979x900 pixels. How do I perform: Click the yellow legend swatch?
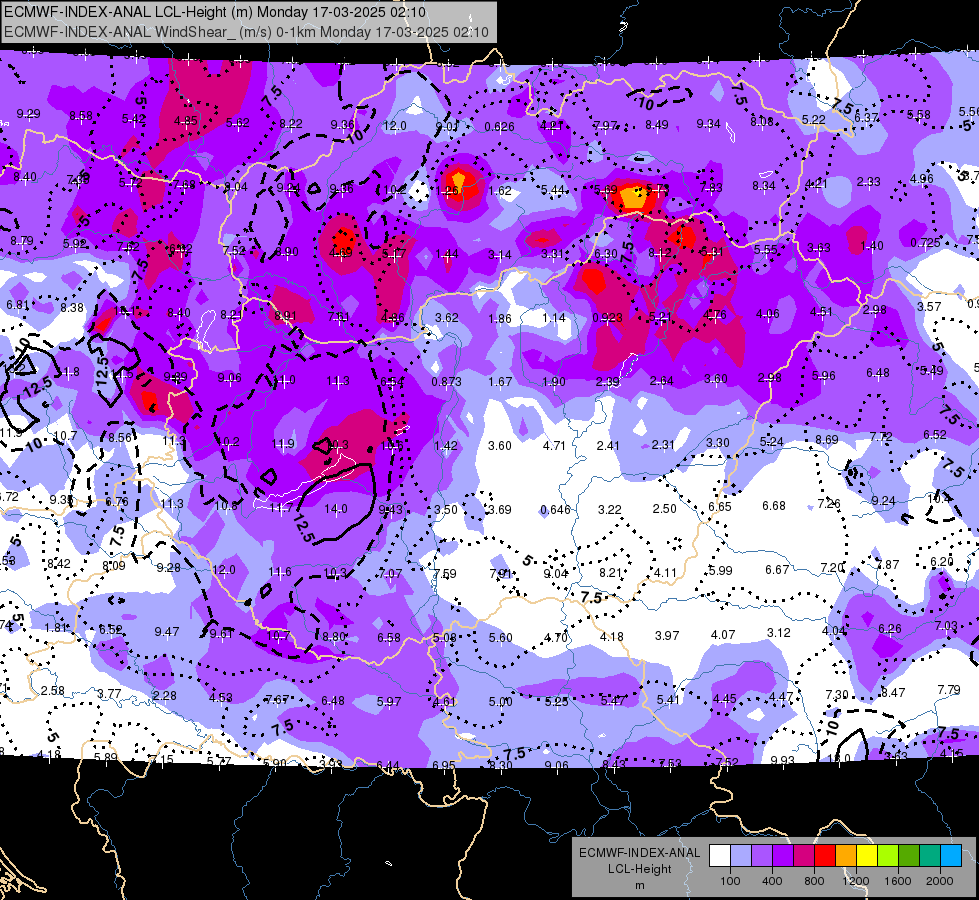[867, 856]
